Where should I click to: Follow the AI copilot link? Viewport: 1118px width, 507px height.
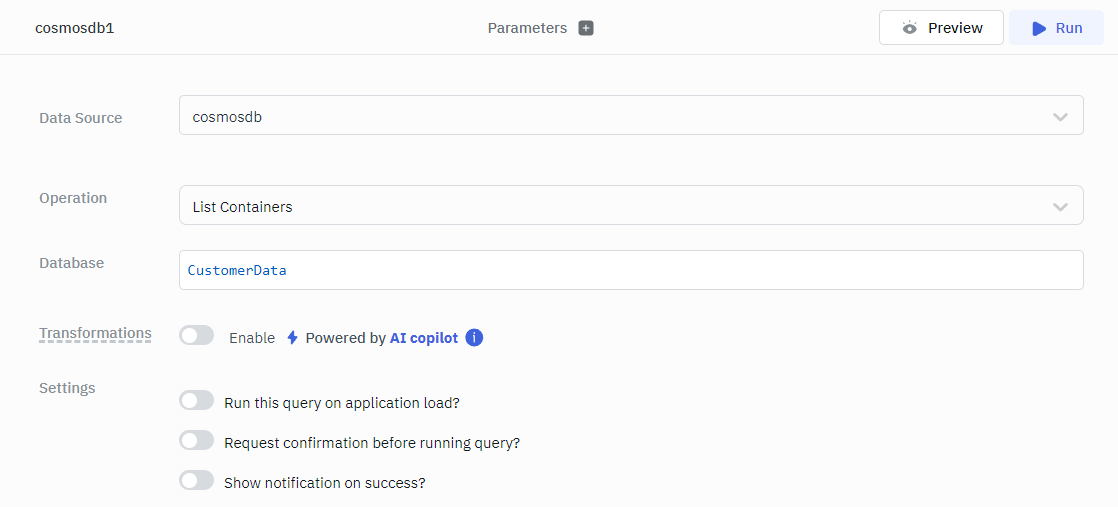coord(423,338)
